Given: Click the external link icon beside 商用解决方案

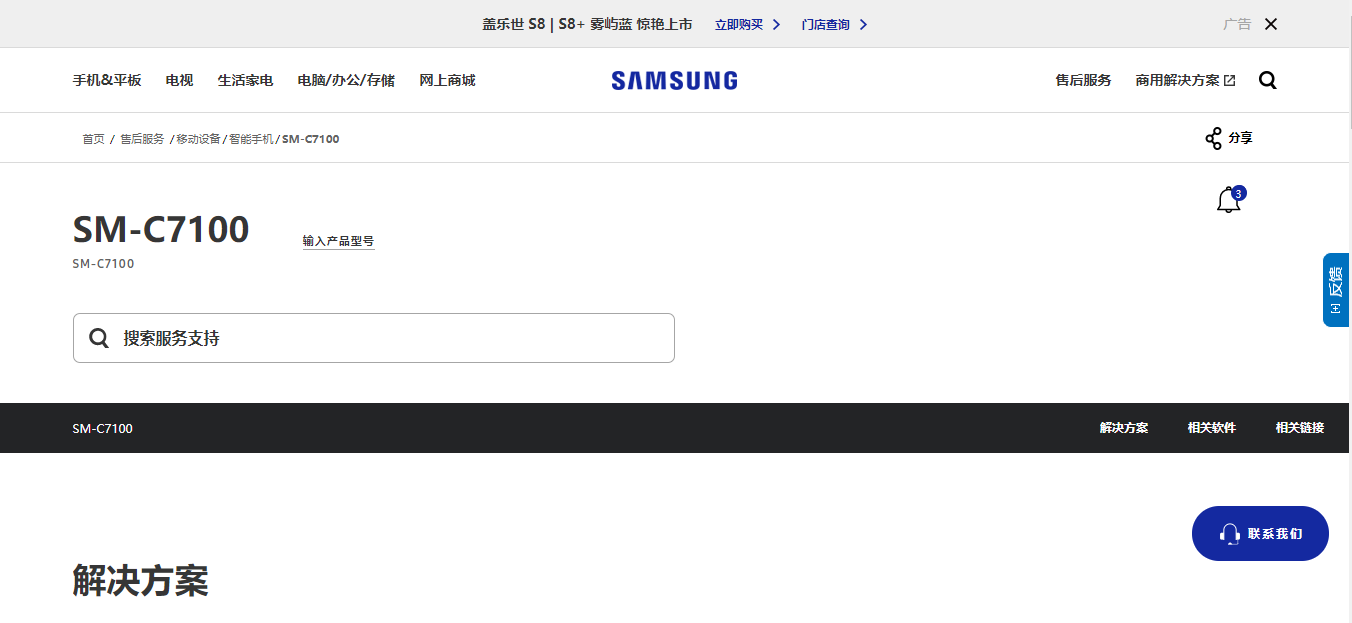Looking at the screenshot, I should pos(1230,80).
